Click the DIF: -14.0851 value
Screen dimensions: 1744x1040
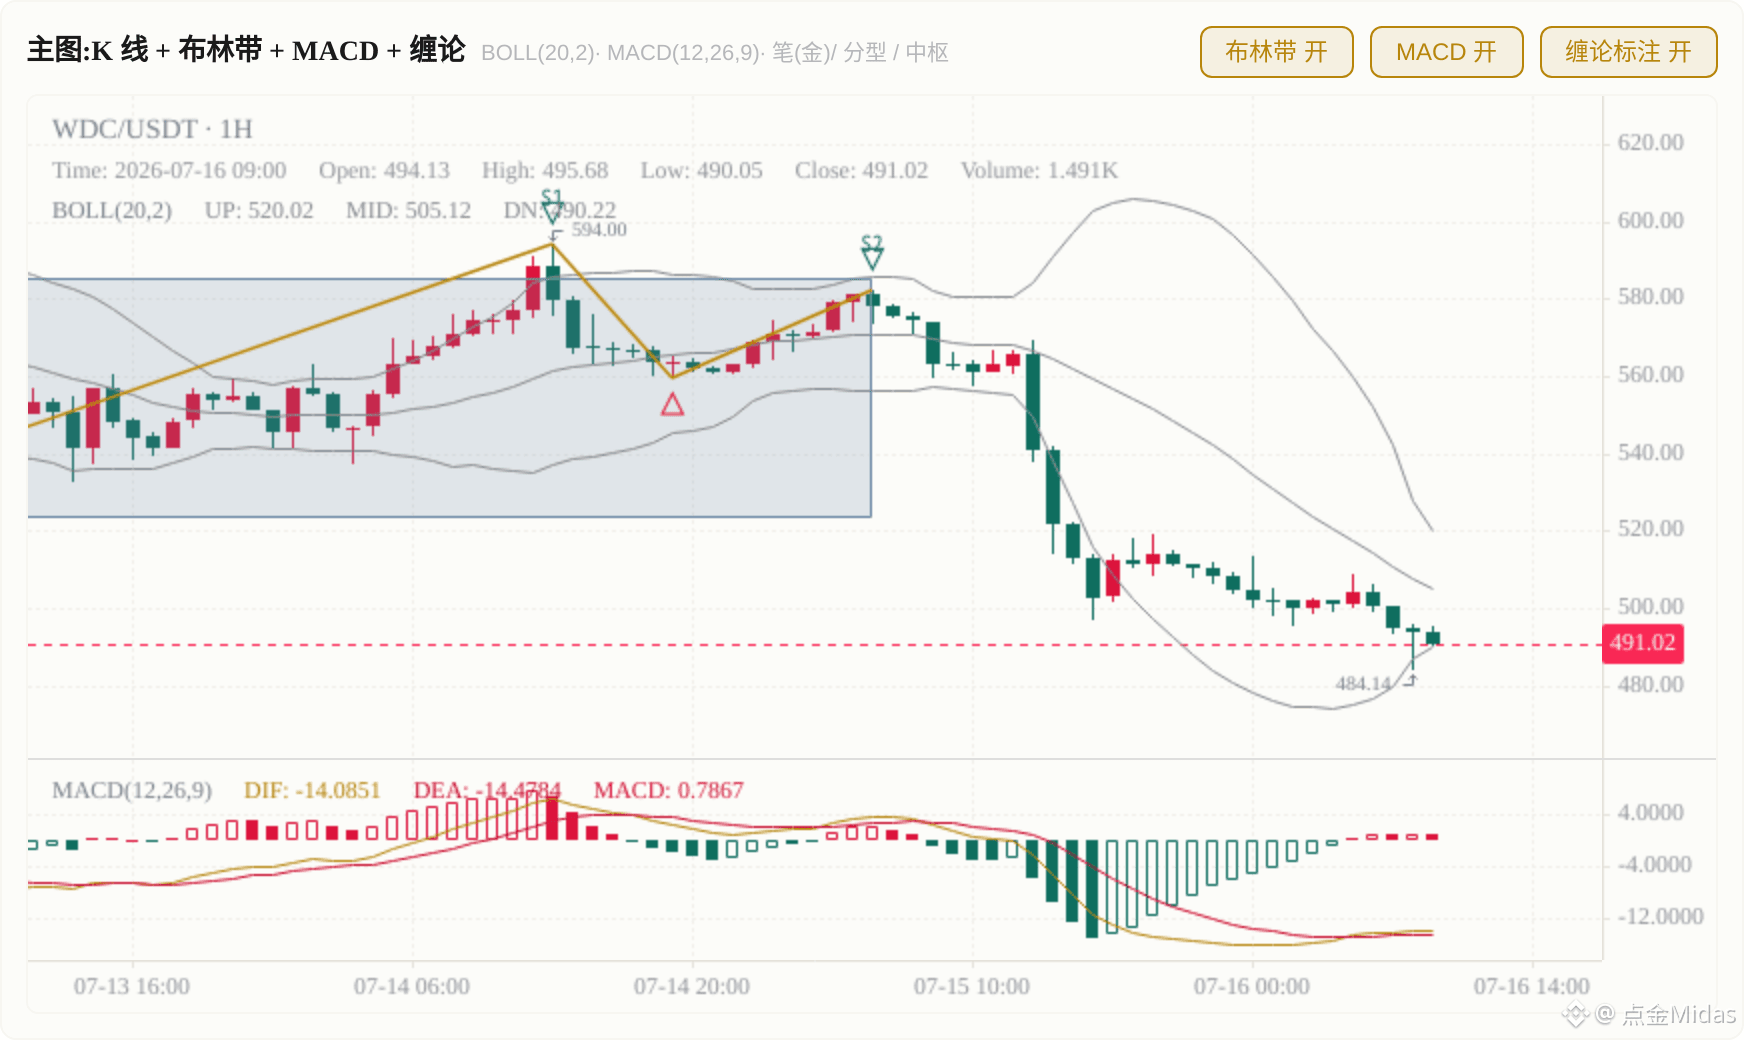pos(312,791)
